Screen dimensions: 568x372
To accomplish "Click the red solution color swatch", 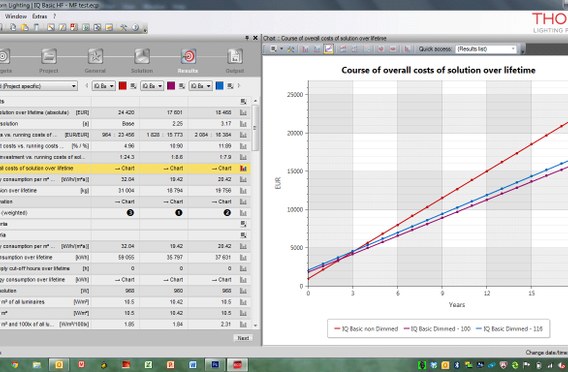I will (x=122, y=86).
